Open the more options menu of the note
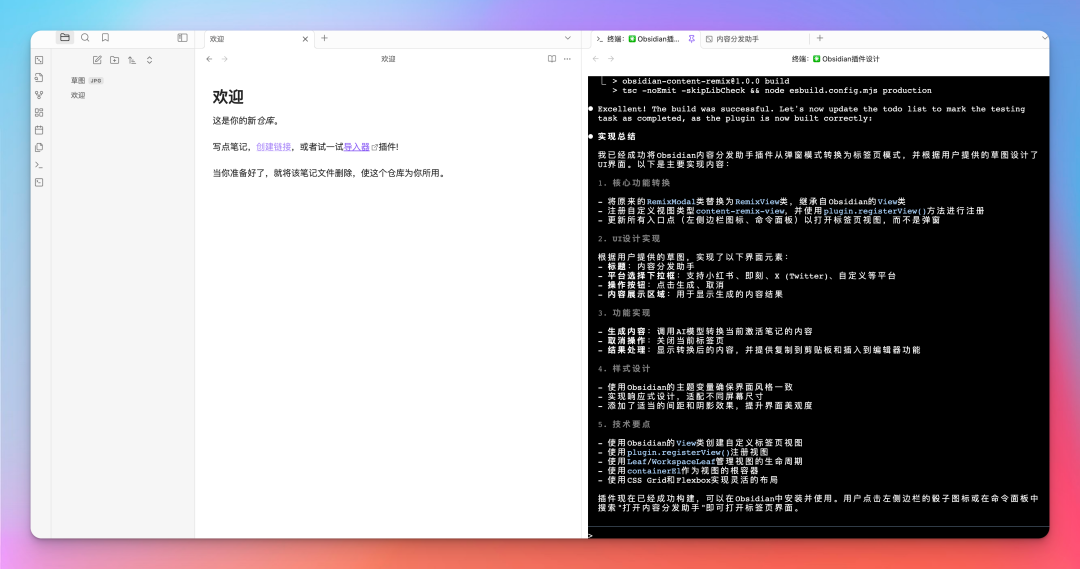 click(x=568, y=59)
